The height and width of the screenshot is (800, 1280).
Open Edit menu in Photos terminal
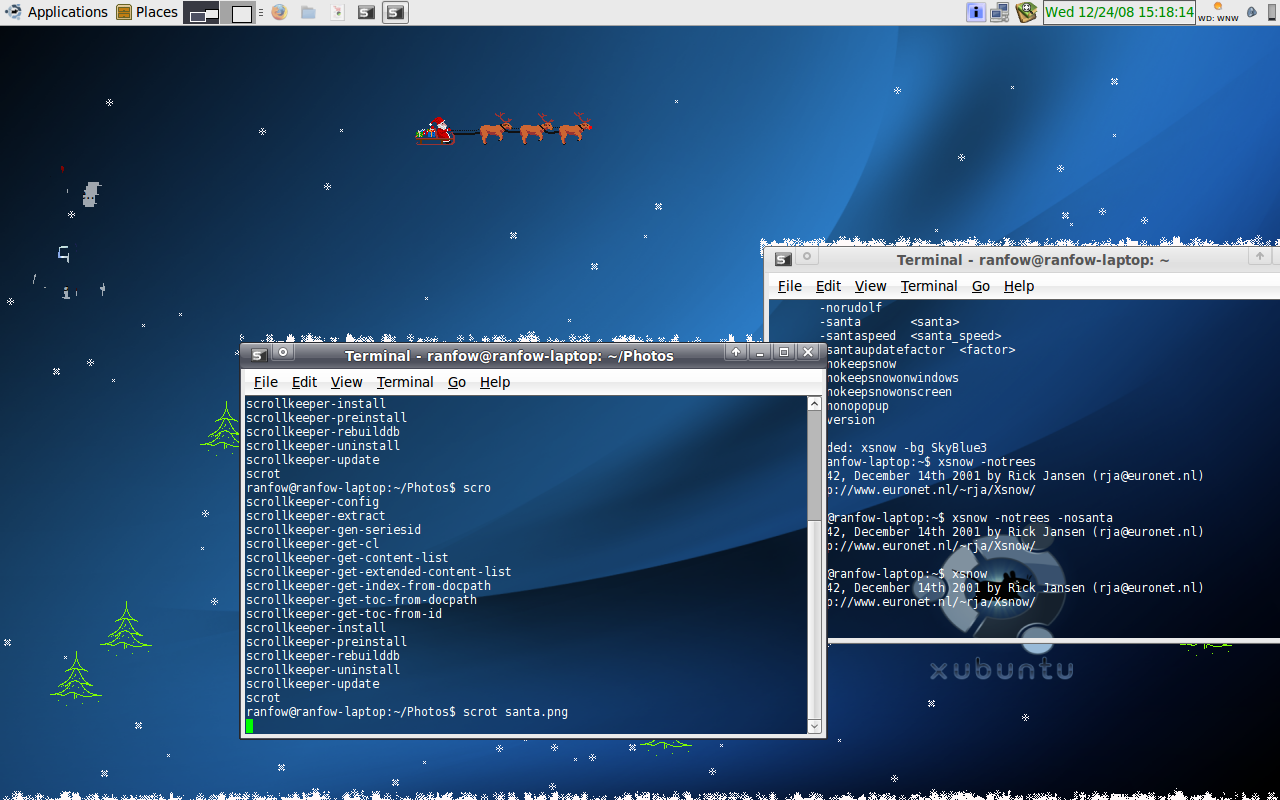pos(304,382)
